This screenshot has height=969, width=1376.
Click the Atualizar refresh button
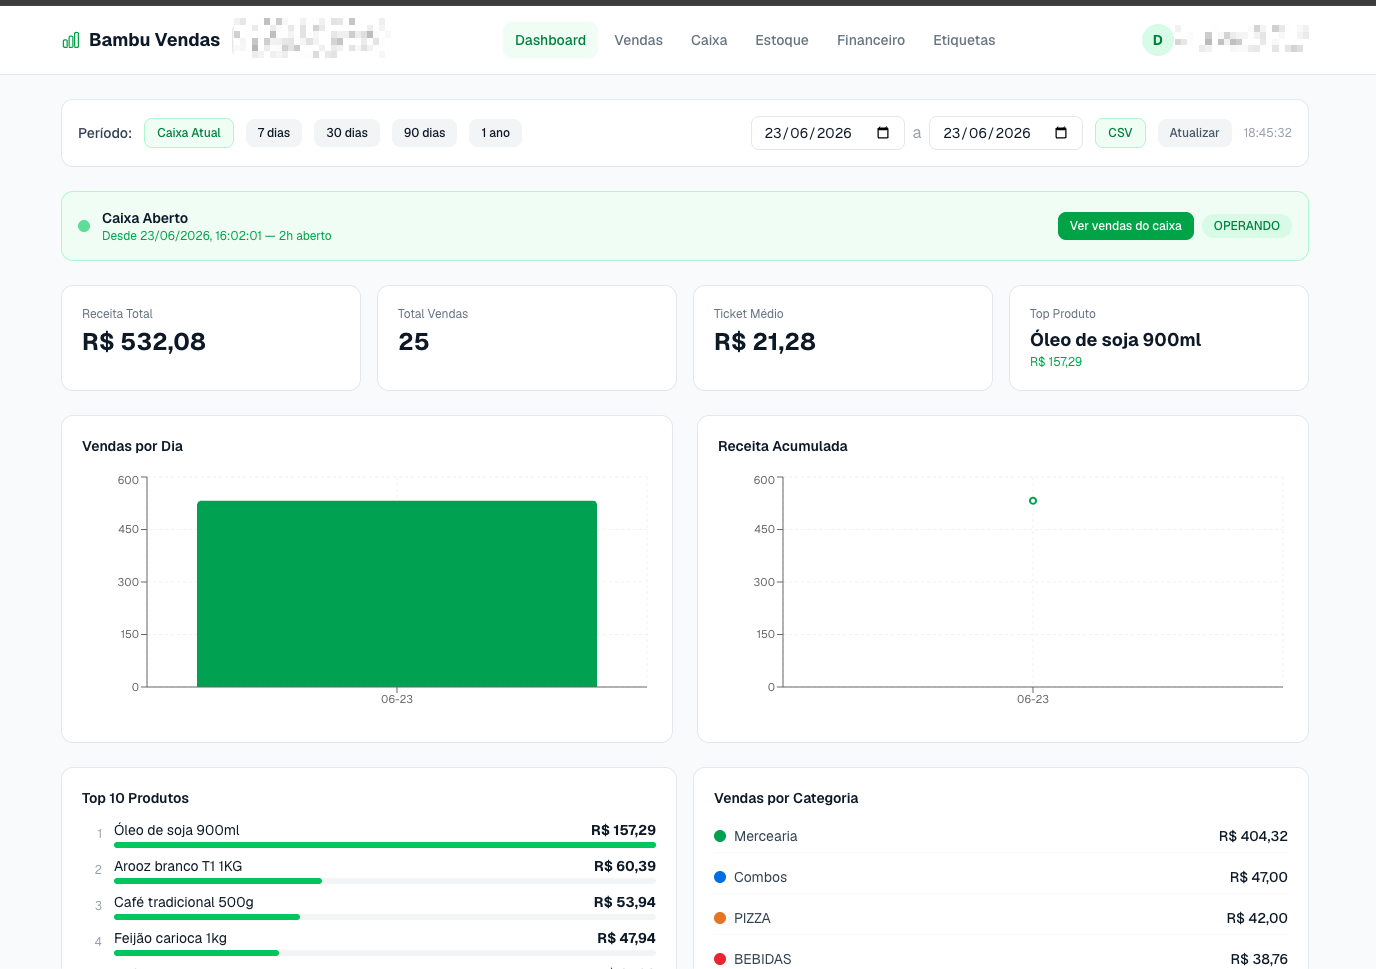point(1194,133)
